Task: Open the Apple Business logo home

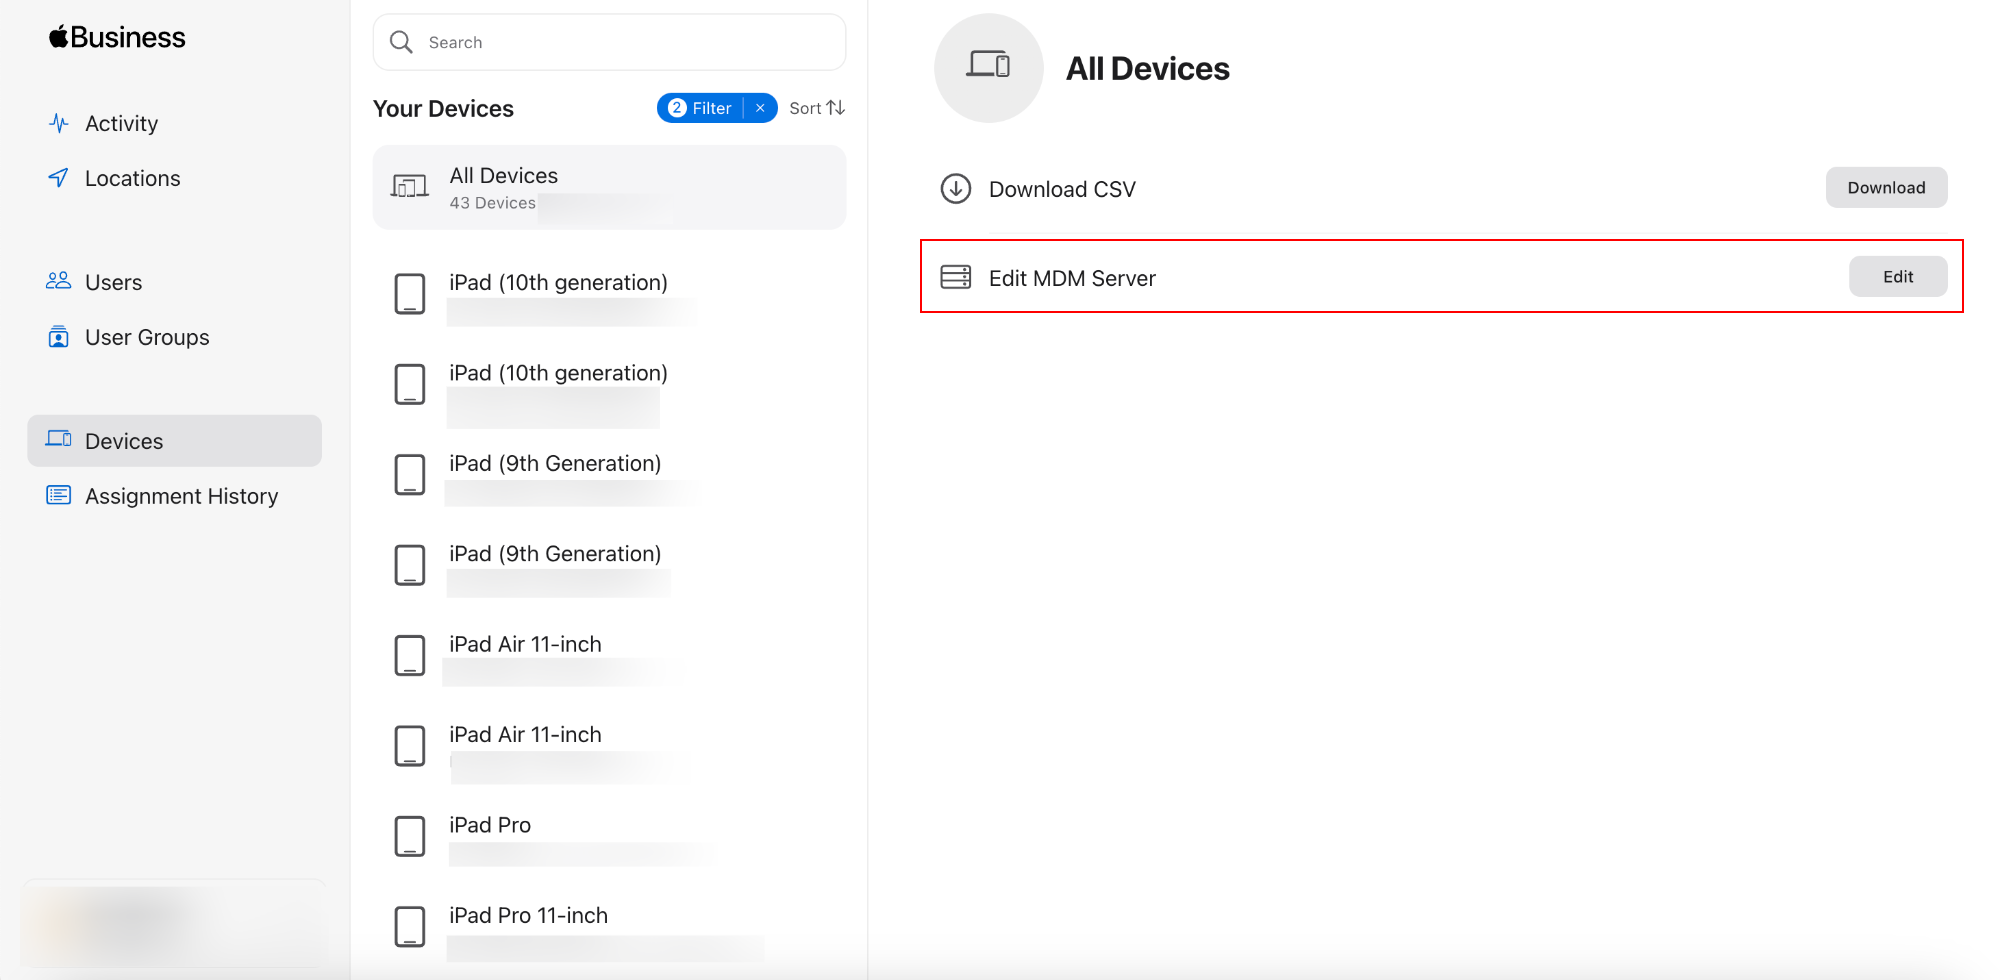Action: coord(117,38)
